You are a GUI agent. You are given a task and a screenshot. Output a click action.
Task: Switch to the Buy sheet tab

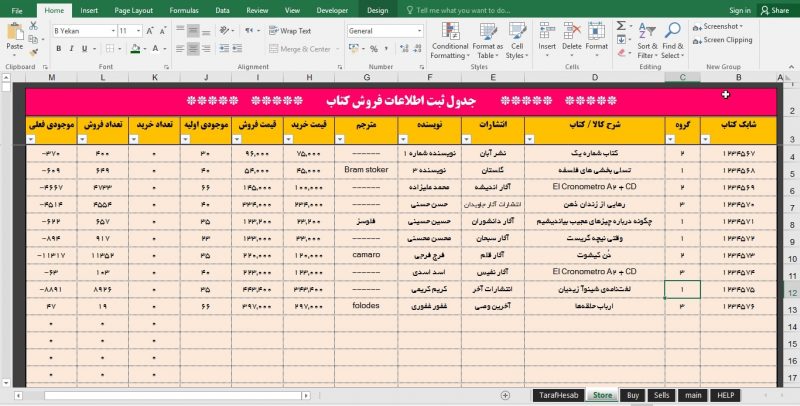click(633, 395)
